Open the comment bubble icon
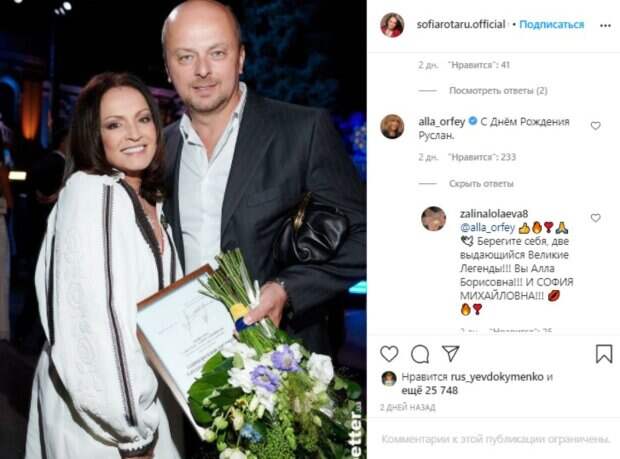Image resolution: width=620 pixels, height=459 pixels. [420, 354]
